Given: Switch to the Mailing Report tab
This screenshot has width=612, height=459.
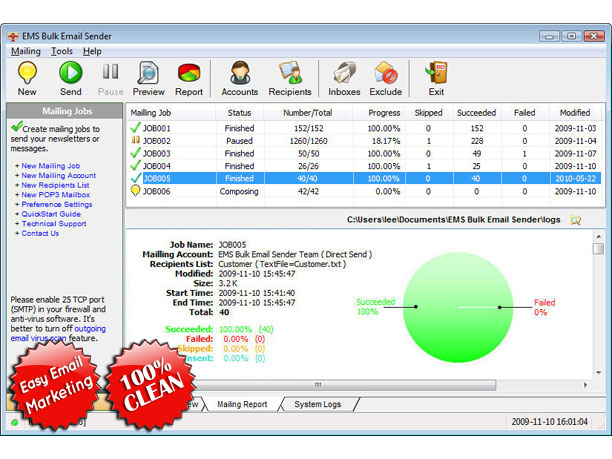Looking at the screenshot, I should point(242,404).
